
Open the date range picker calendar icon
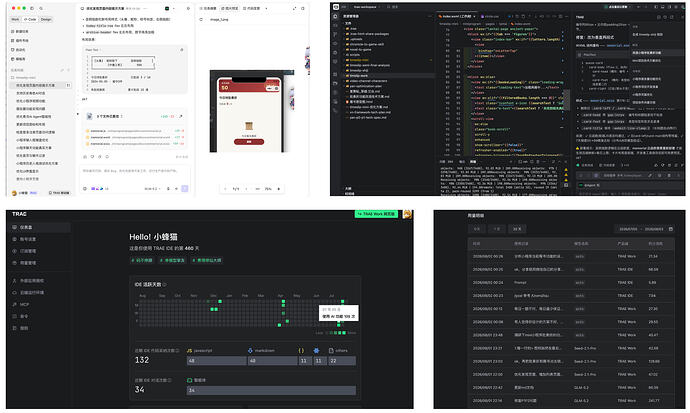point(671,229)
